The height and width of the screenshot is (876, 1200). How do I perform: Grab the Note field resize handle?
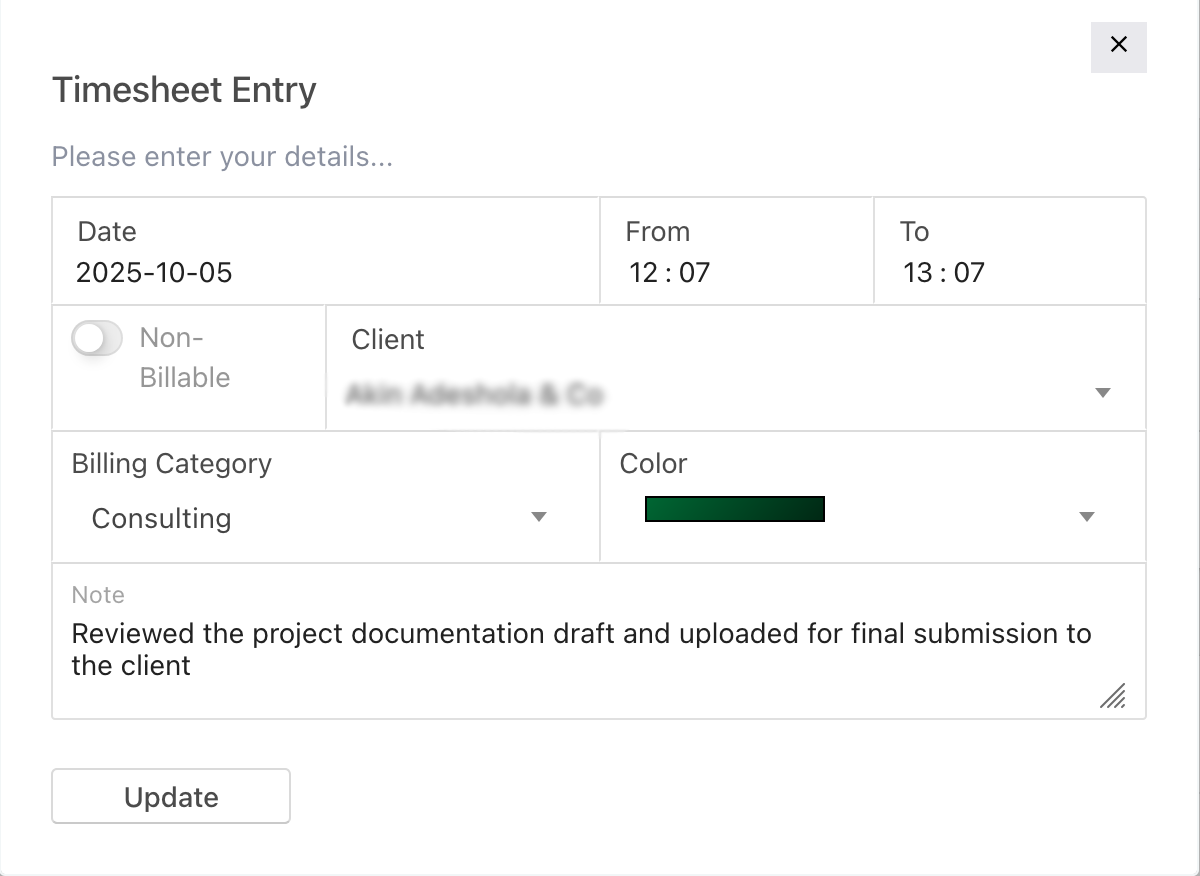pos(1112,696)
